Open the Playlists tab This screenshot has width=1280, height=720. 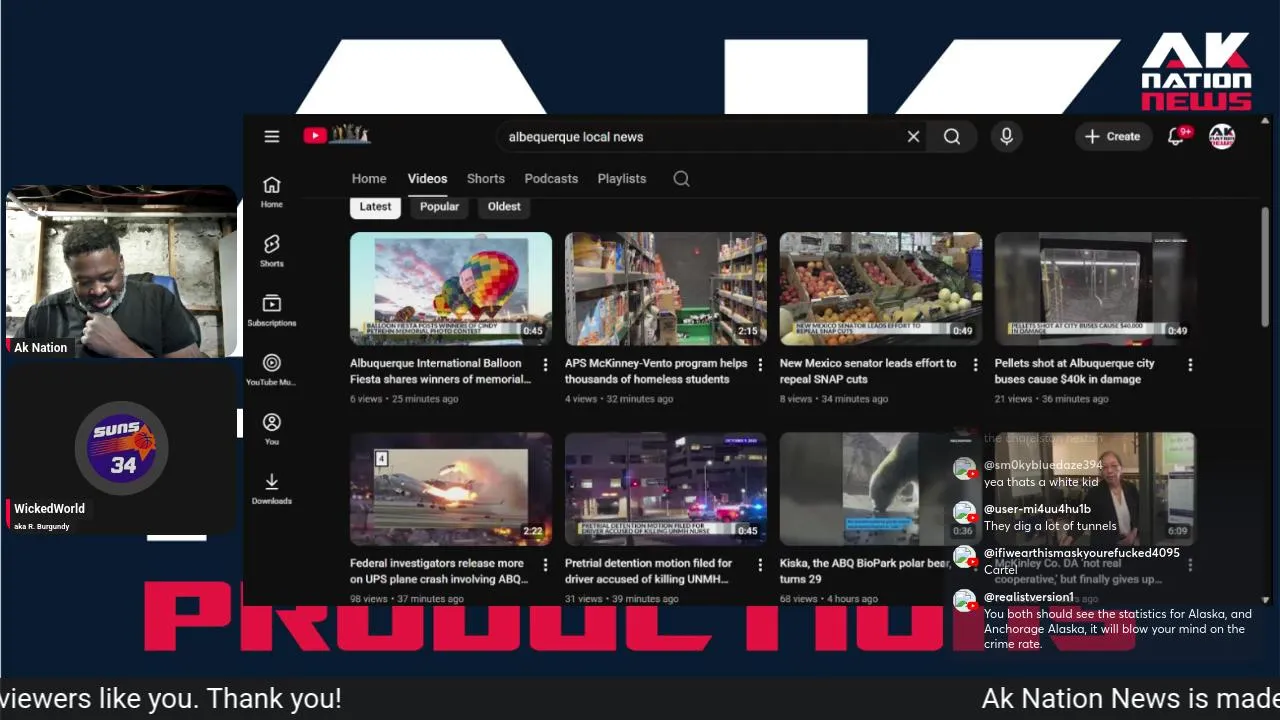click(622, 178)
